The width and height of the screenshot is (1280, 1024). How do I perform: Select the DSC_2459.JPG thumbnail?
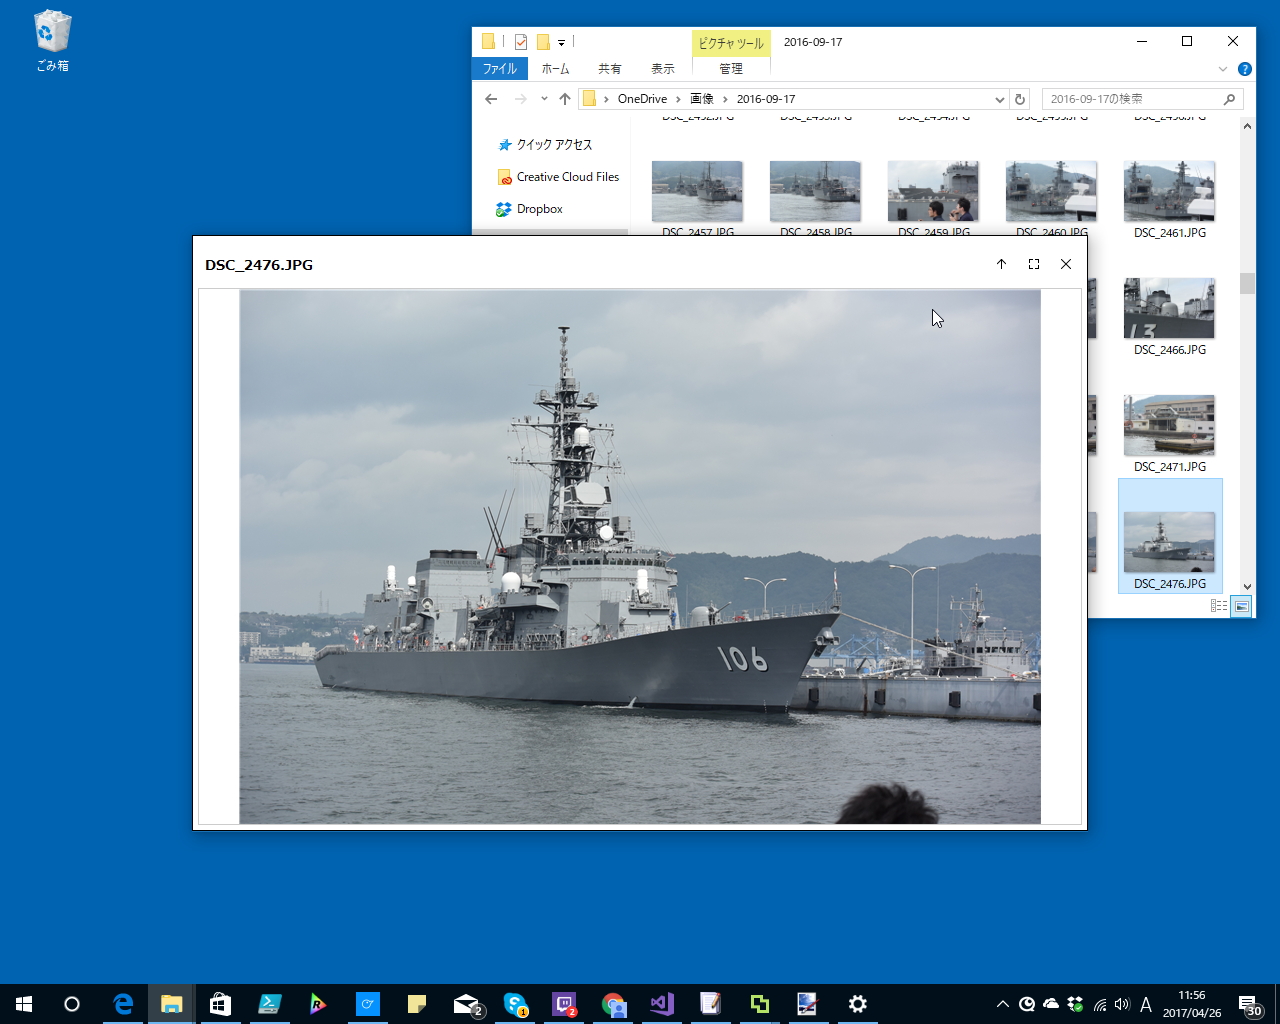(x=933, y=191)
